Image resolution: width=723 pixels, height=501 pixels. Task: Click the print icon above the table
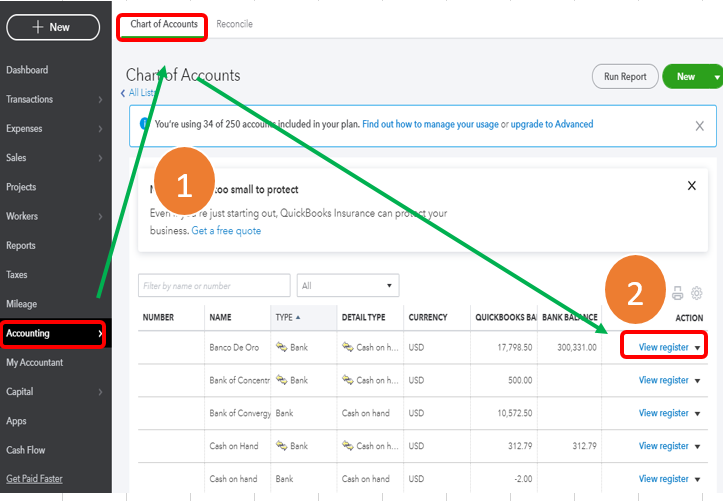(677, 293)
